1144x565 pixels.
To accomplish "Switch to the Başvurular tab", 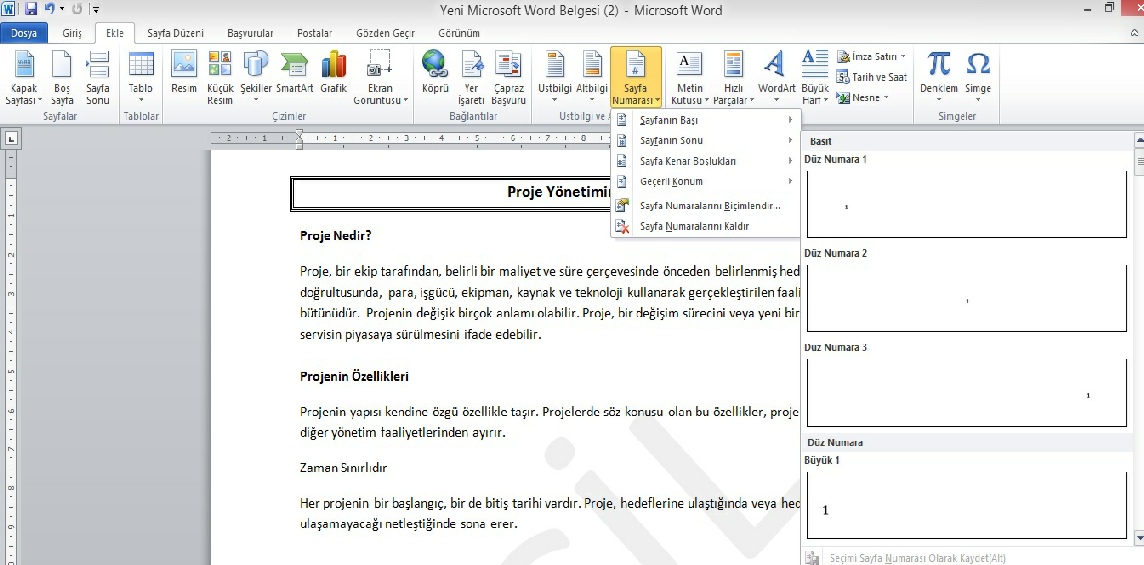I will (x=250, y=33).
